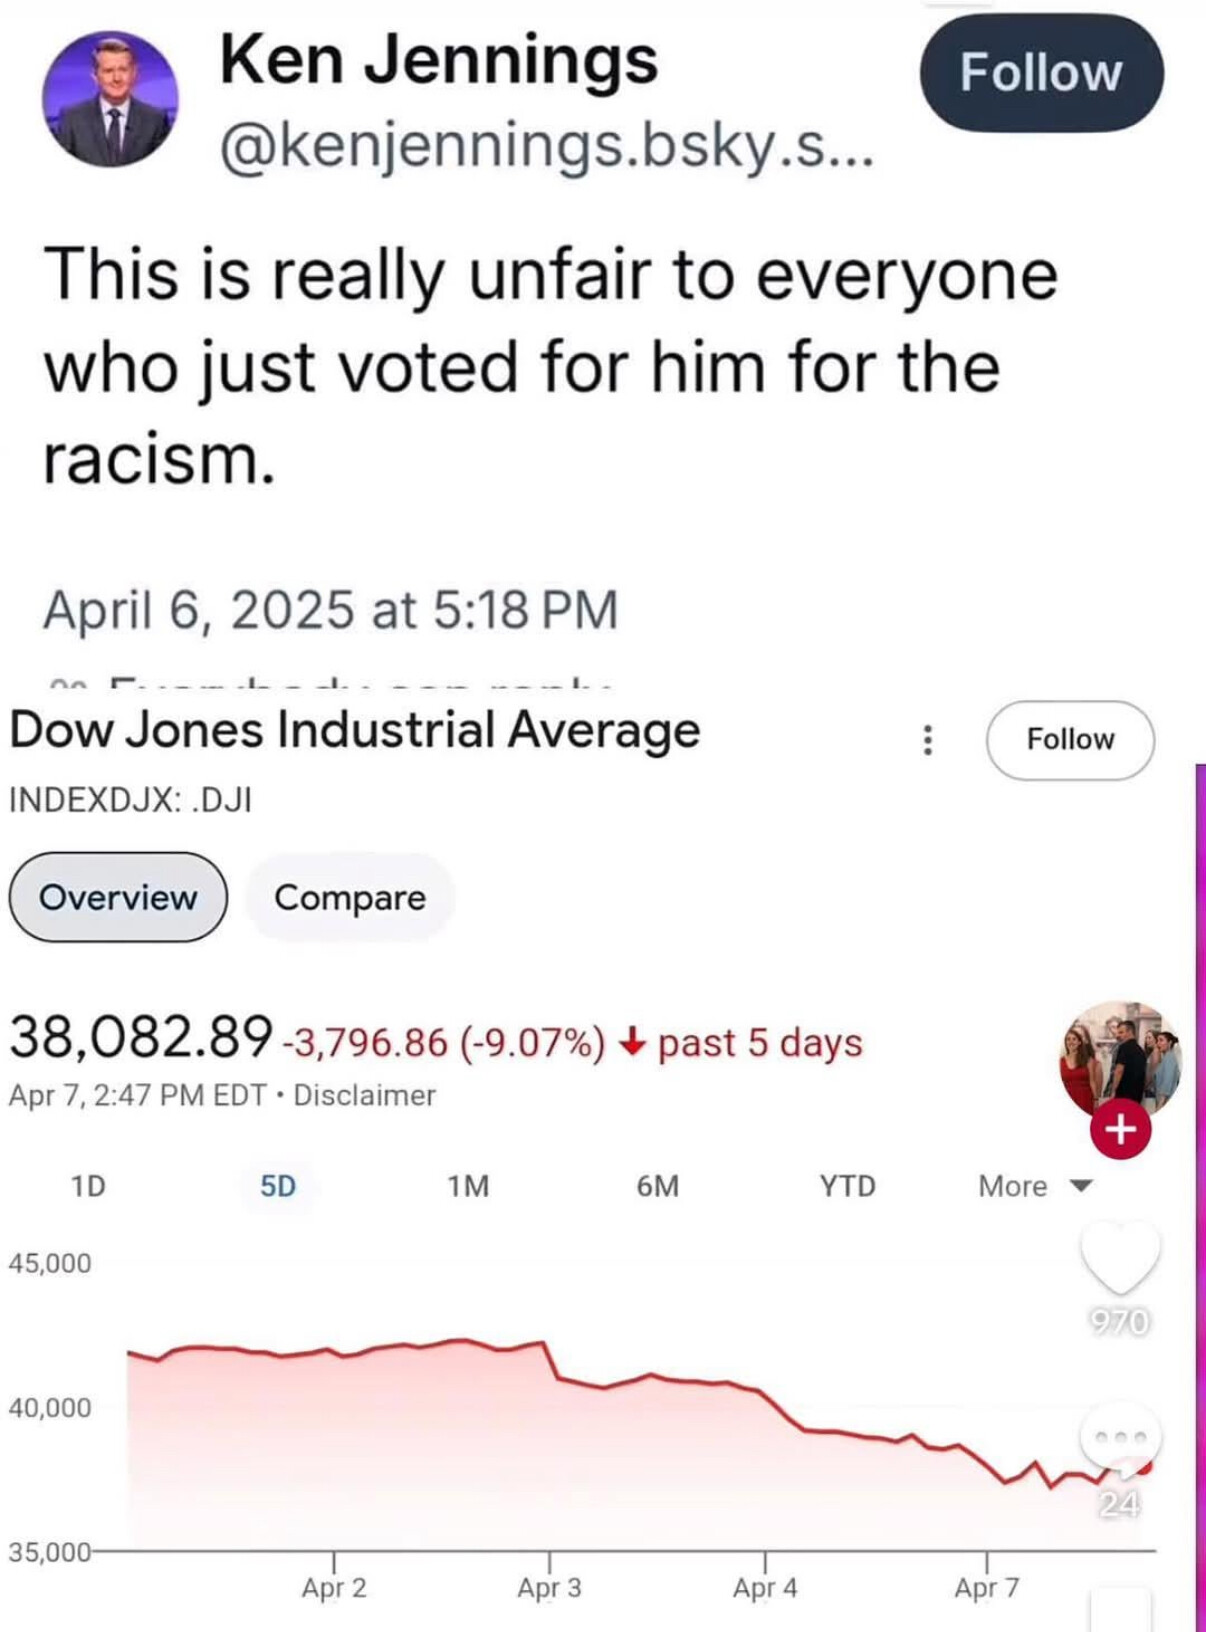This screenshot has height=1632, width=1206.
Task: Expand the More time range dropdown
Action: tap(1035, 1186)
